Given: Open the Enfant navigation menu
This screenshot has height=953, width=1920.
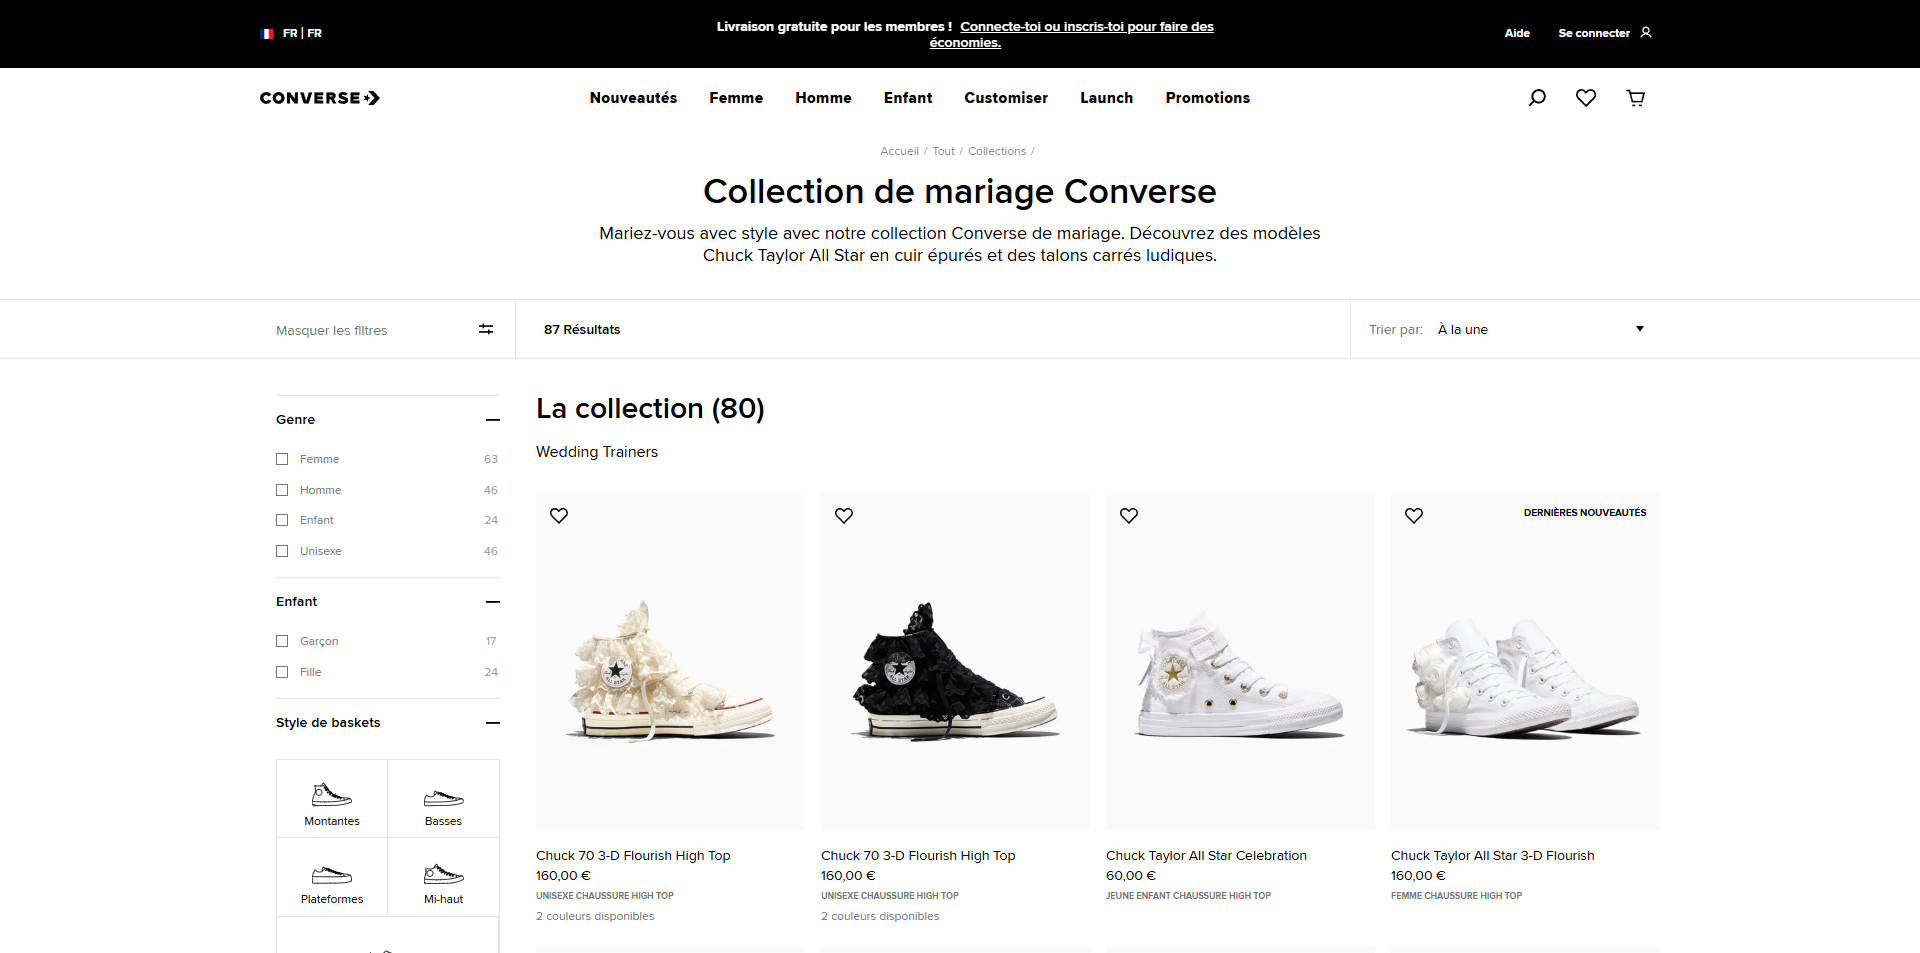Looking at the screenshot, I should (908, 98).
